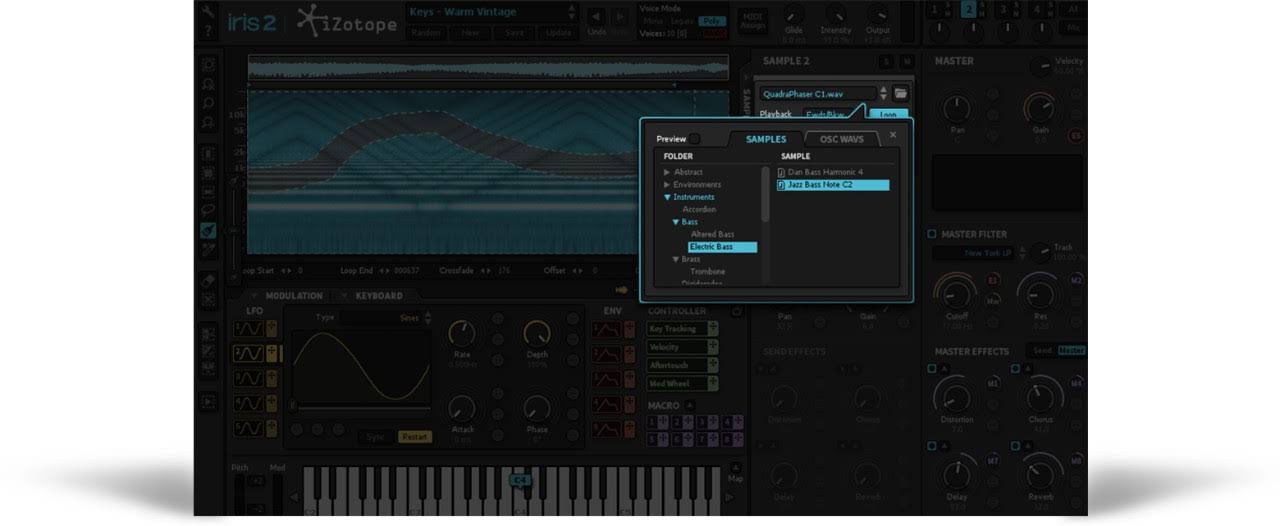The height and width of the screenshot is (526, 1280).
Task: Select the brush selection tool
Action: point(208,230)
